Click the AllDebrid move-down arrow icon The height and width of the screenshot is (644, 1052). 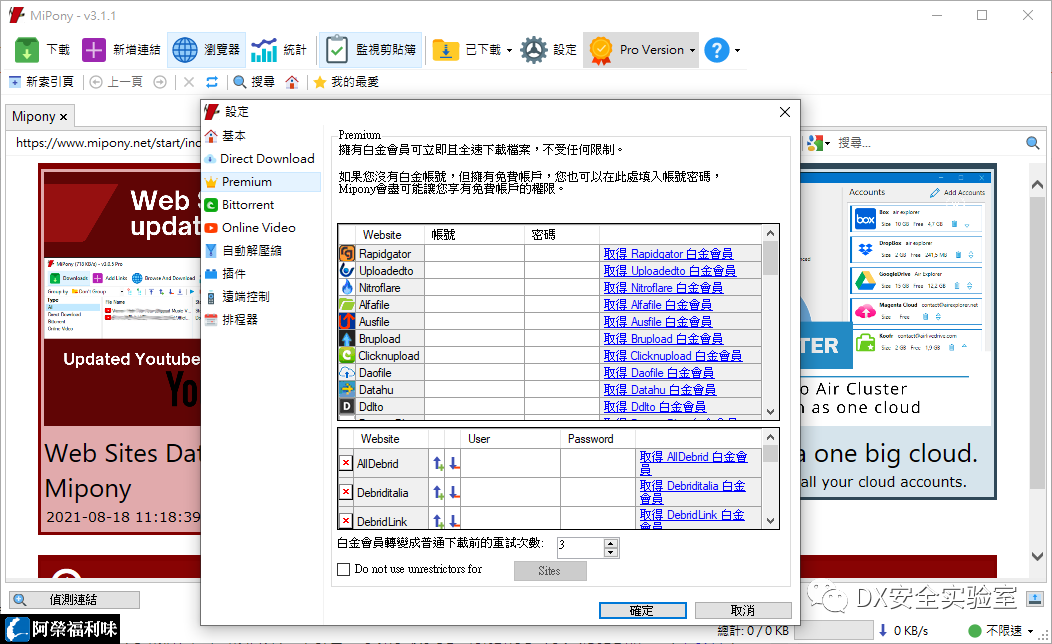click(454, 463)
